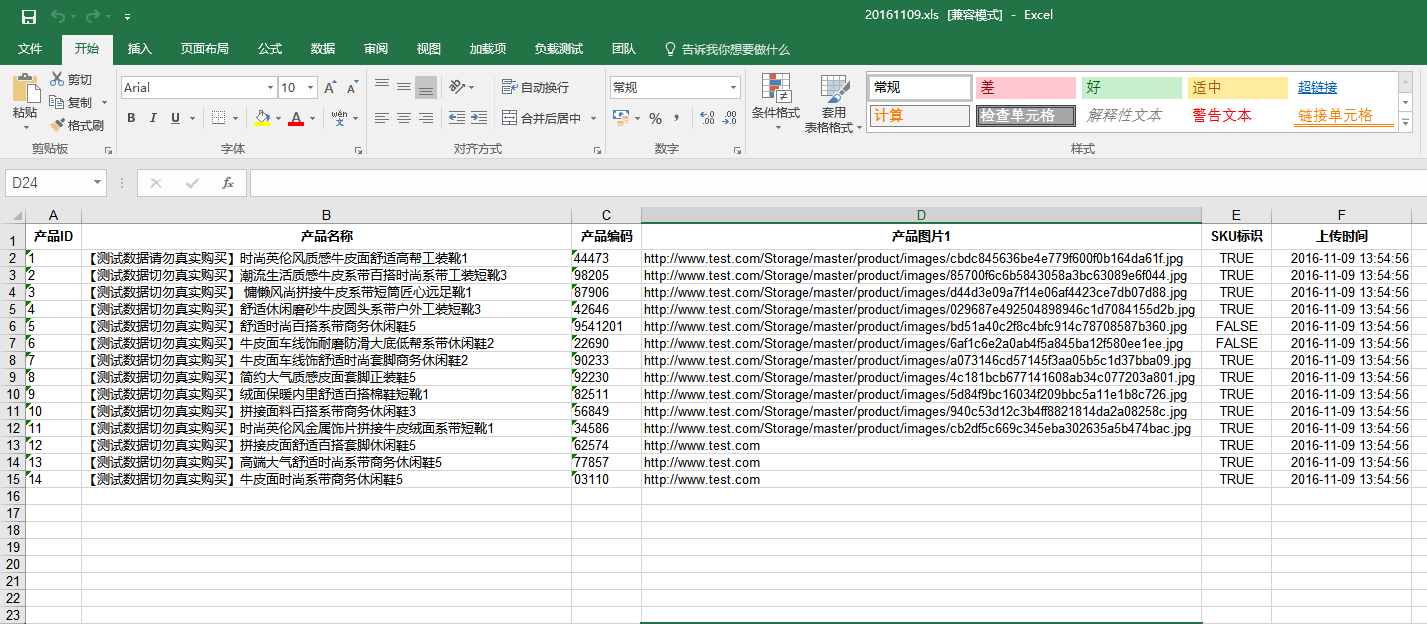The width and height of the screenshot is (1427, 624).
Task: Open Conditional Formatting (条件格式)
Action: (x=776, y=102)
